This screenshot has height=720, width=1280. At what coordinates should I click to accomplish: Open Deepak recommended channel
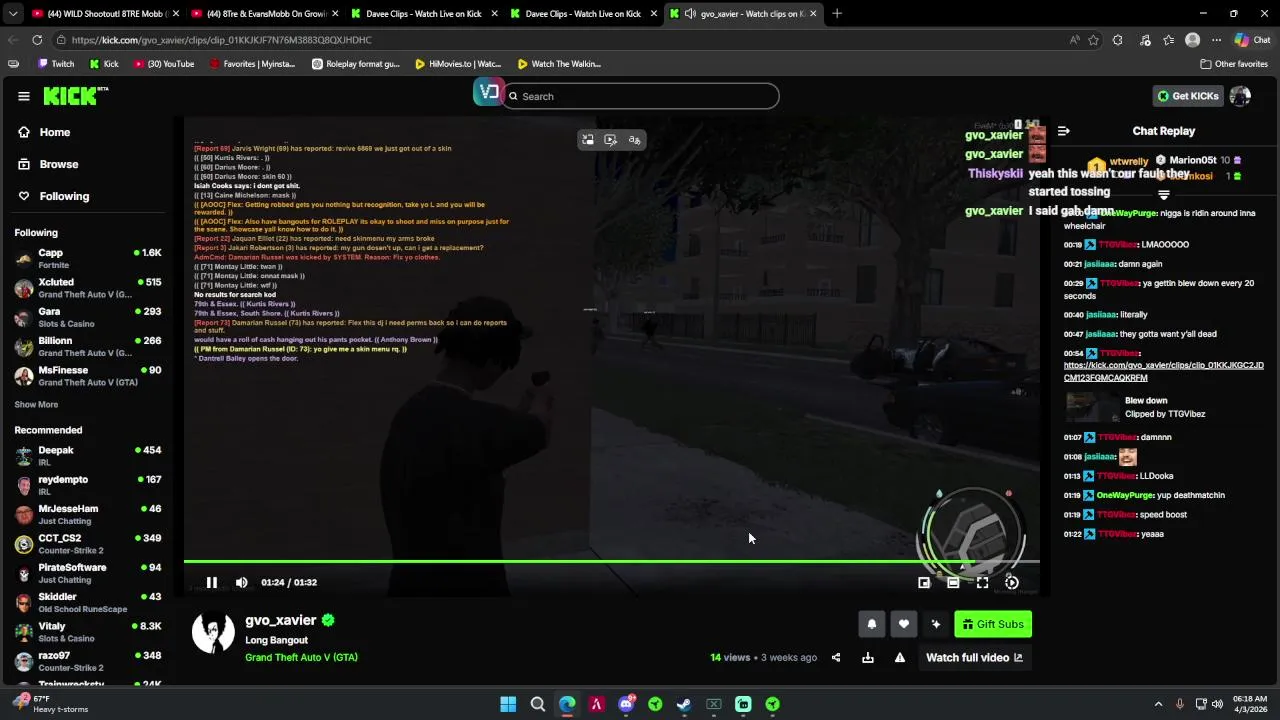coord(88,455)
